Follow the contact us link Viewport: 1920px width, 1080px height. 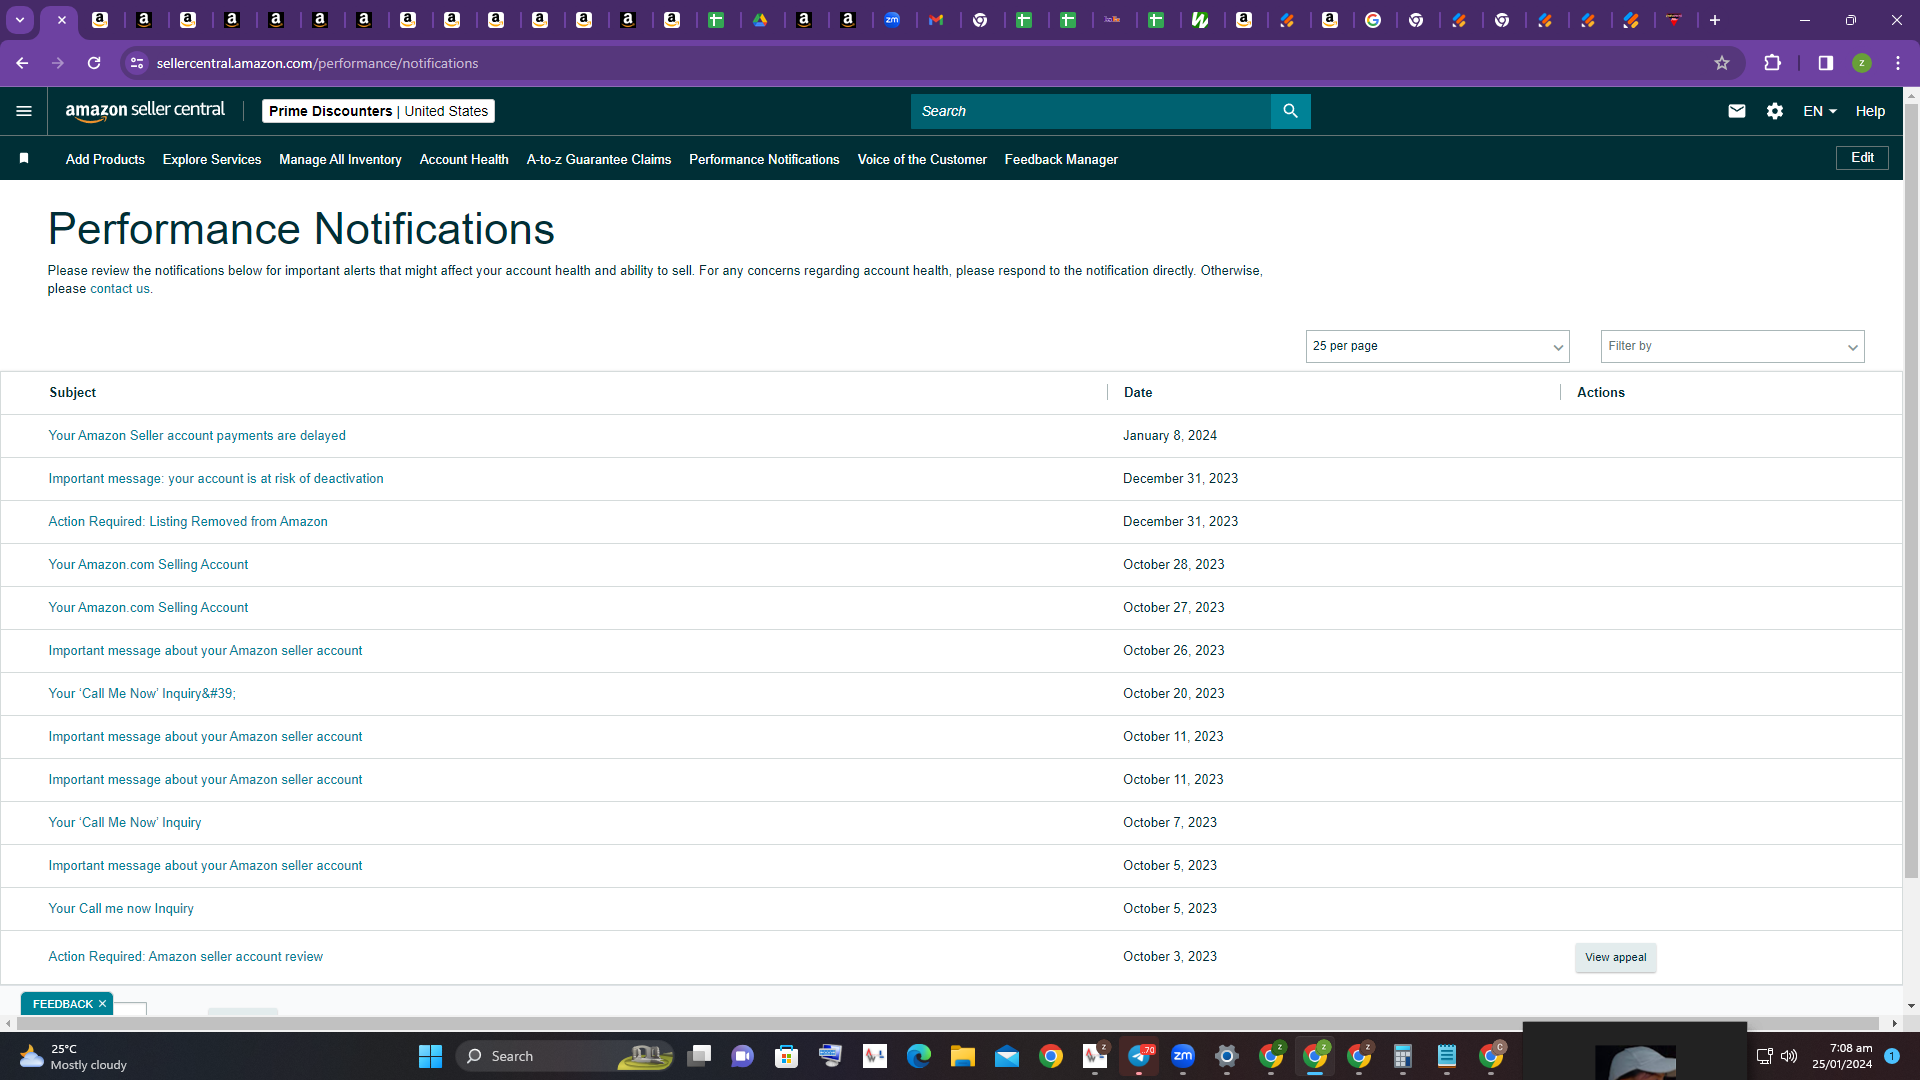tap(120, 289)
